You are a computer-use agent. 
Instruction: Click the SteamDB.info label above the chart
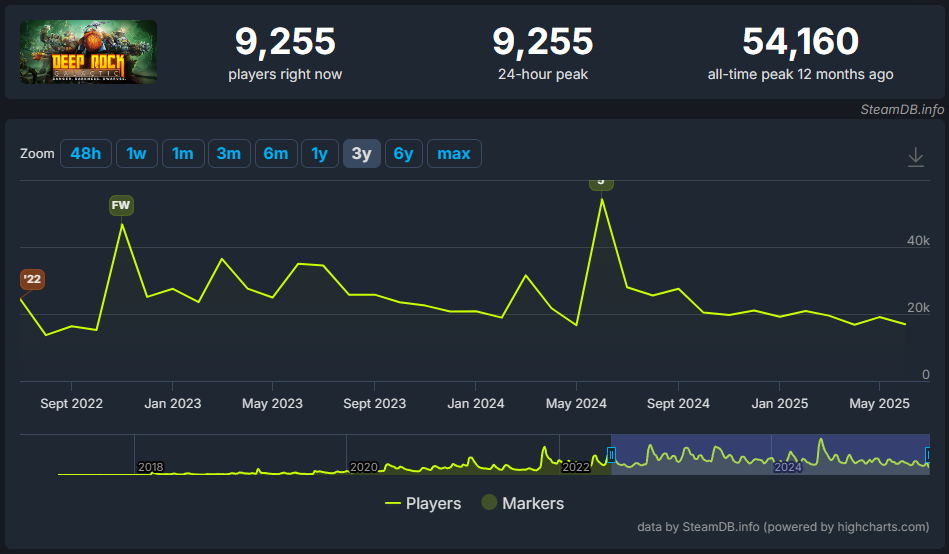(x=902, y=110)
